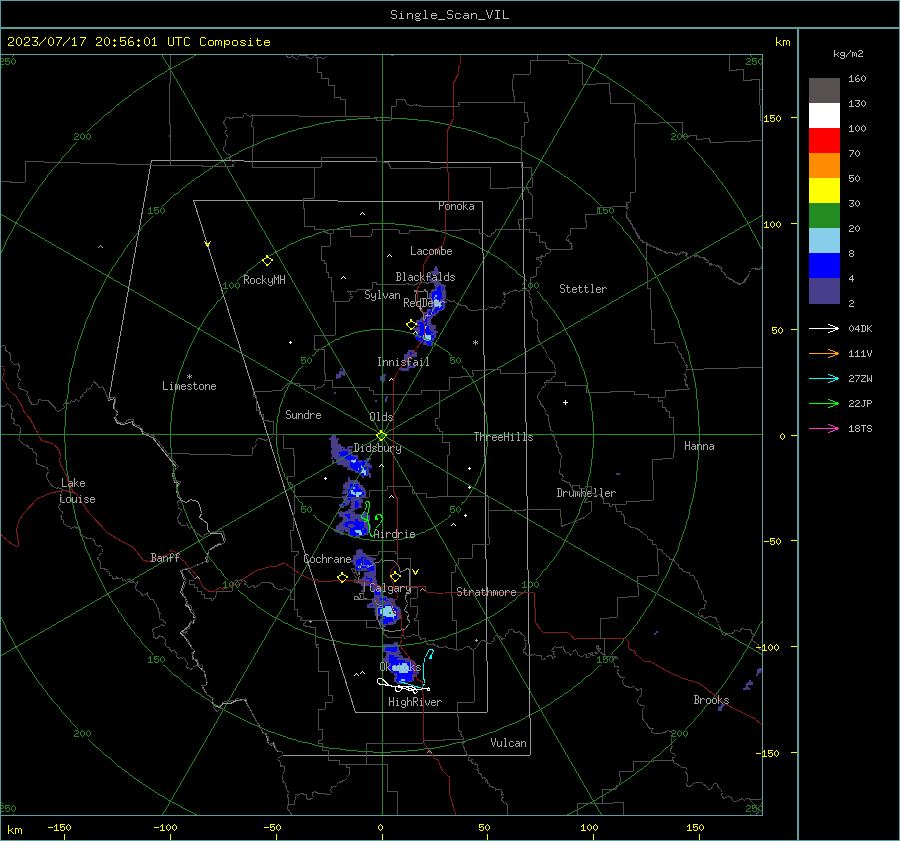Click the Sundre city label
Image resolution: width=900 pixels, height=841 pixels.
pos(303,415)
